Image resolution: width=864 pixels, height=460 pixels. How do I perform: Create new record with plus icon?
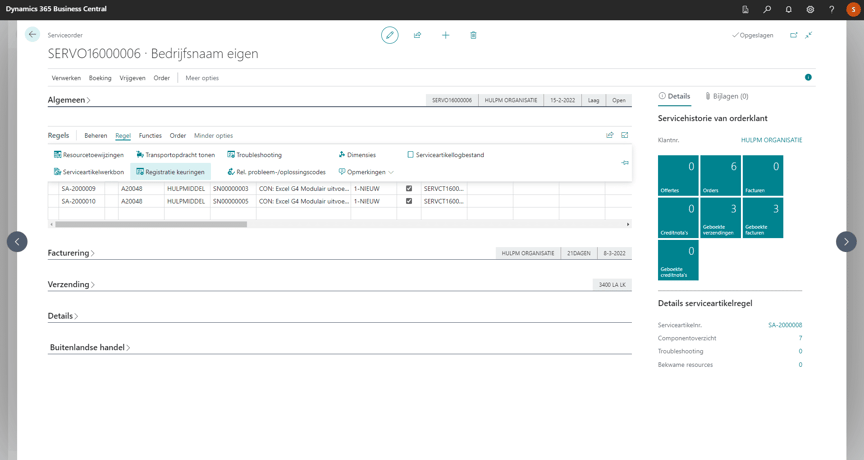[x=445, y=35]
